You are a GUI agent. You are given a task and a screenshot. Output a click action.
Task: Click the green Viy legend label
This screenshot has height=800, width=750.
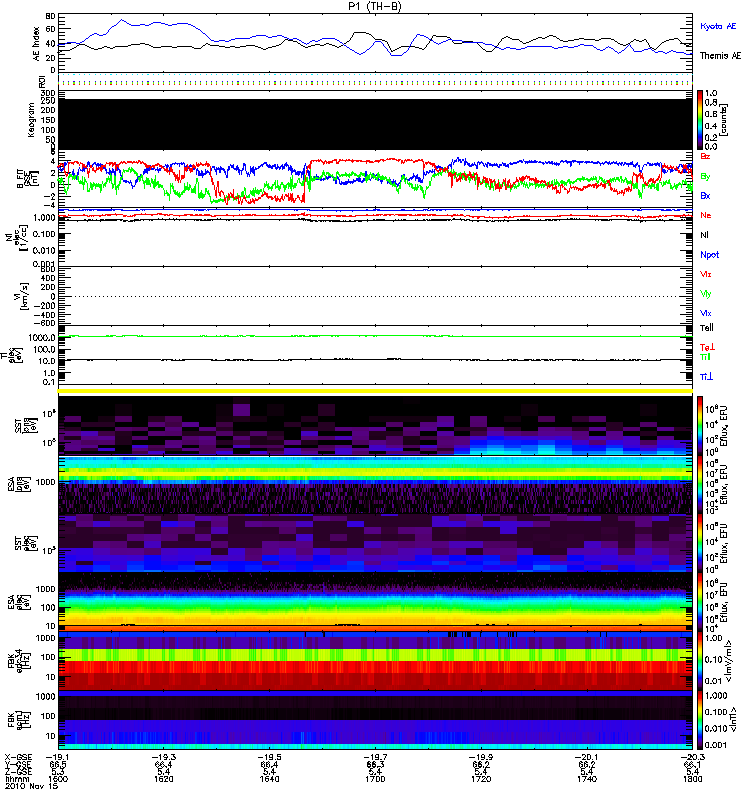[705, 294]
